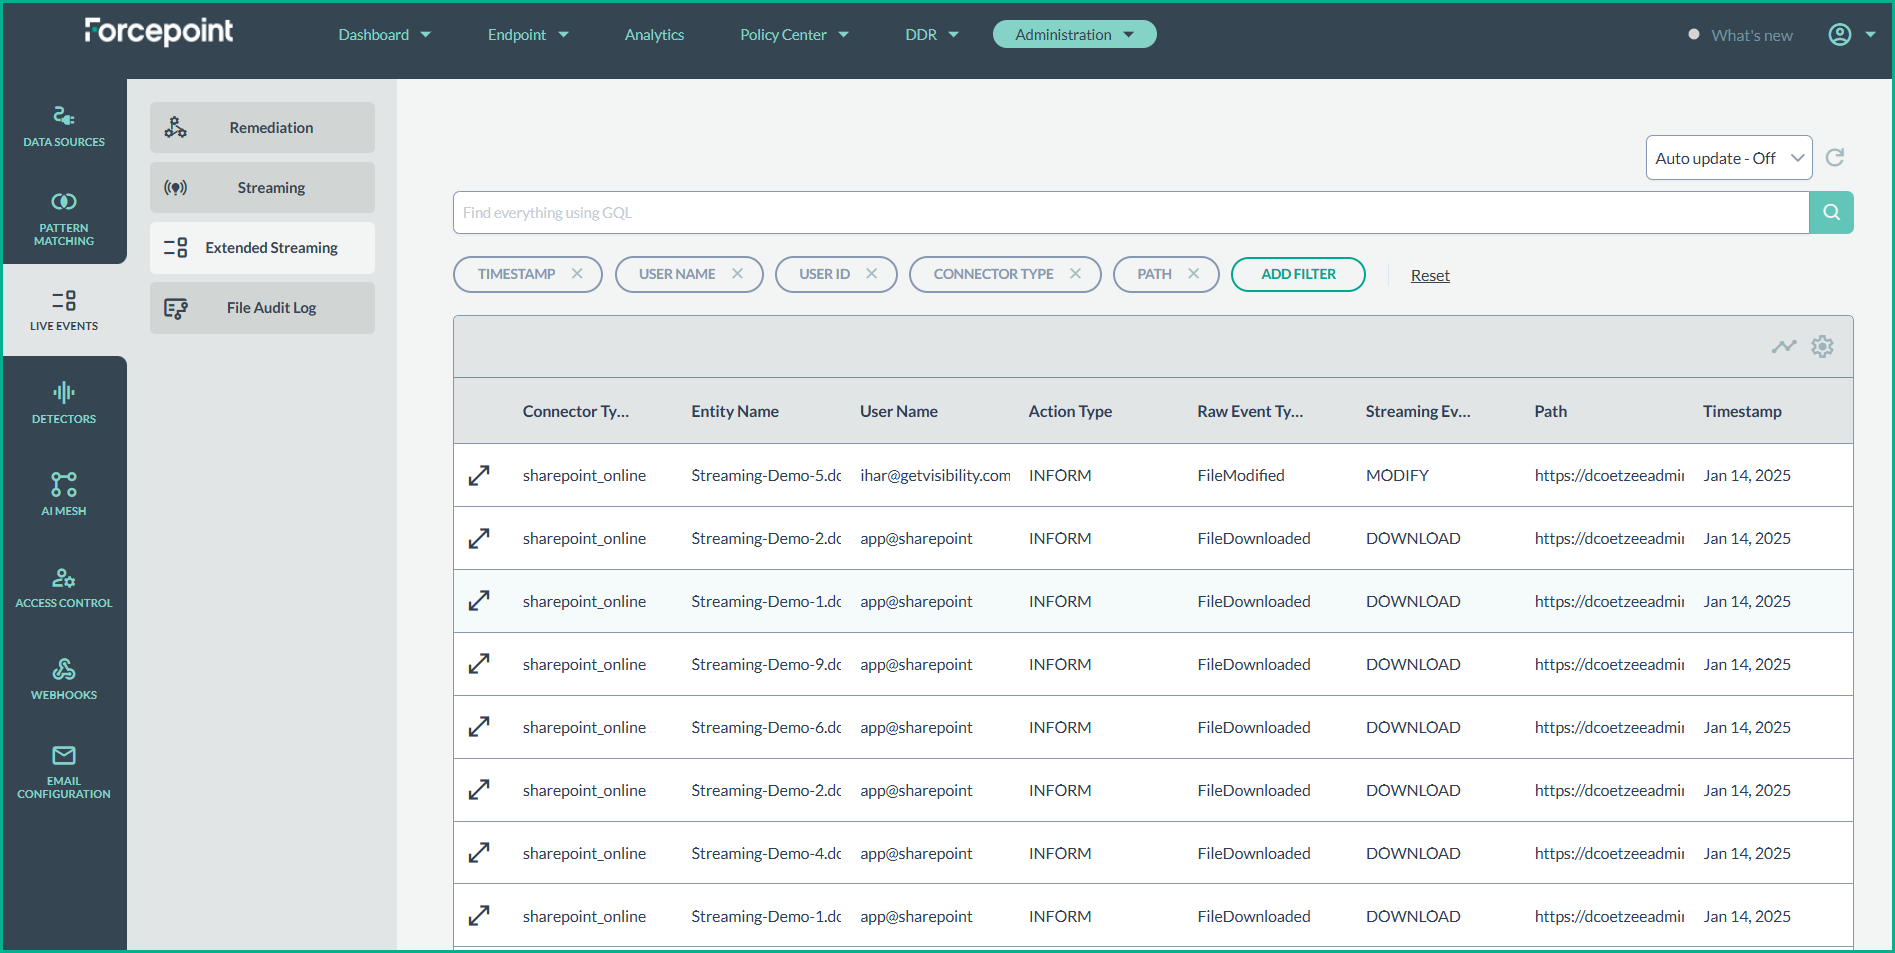Open the Analytics tab
1895x953 pixels.
(x=654, y=35)
